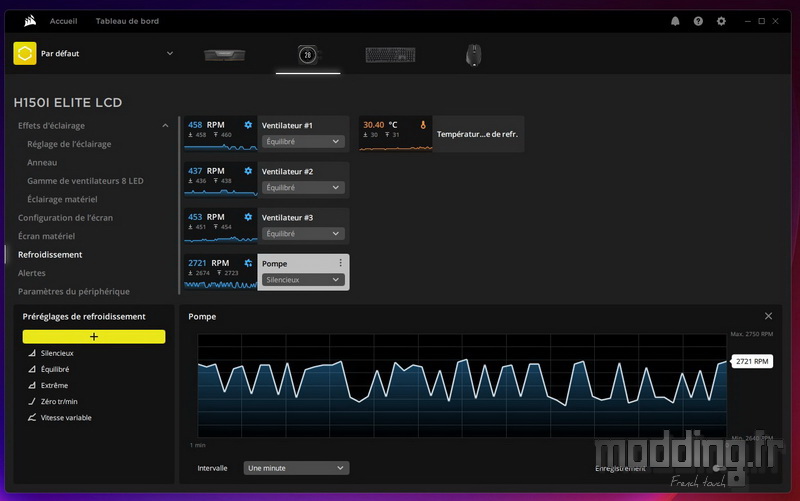Open the help question mark icon
This screenshot has height=501, width=800.
click(x=698, y=21)
